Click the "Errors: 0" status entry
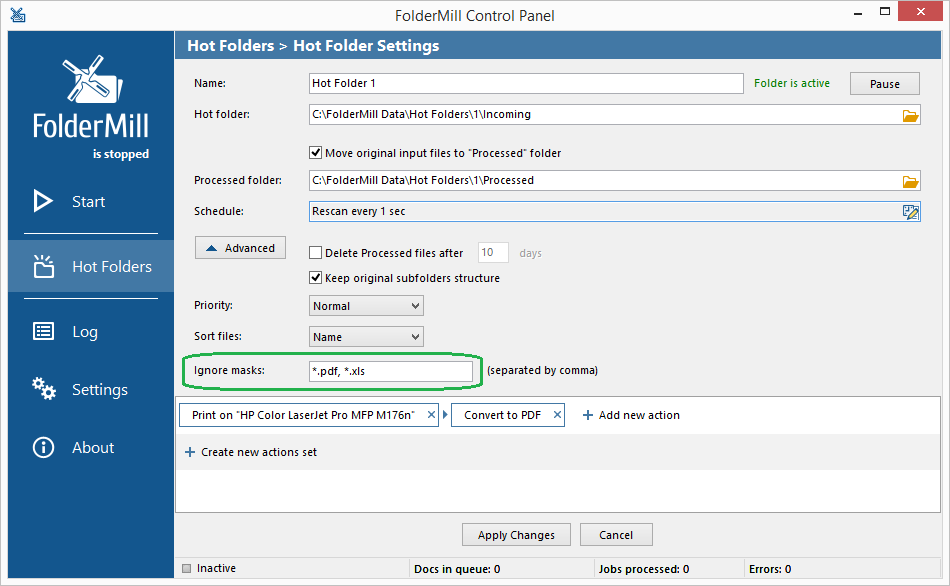The width and height of the screenshot is (950, 586). tap(770, 569)
